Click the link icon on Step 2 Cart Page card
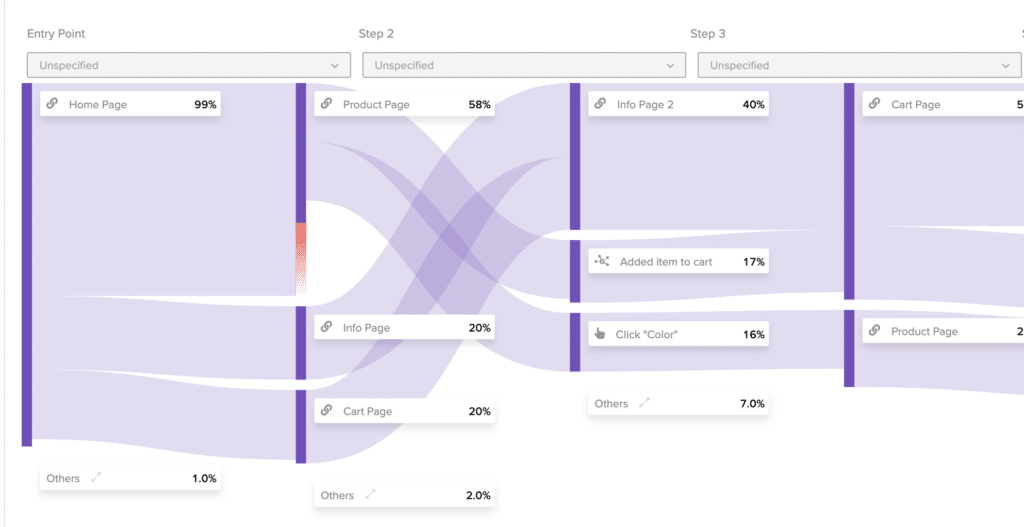Image resolution: width=1024 pixels, height=527 pixels. tap(327, 410)
